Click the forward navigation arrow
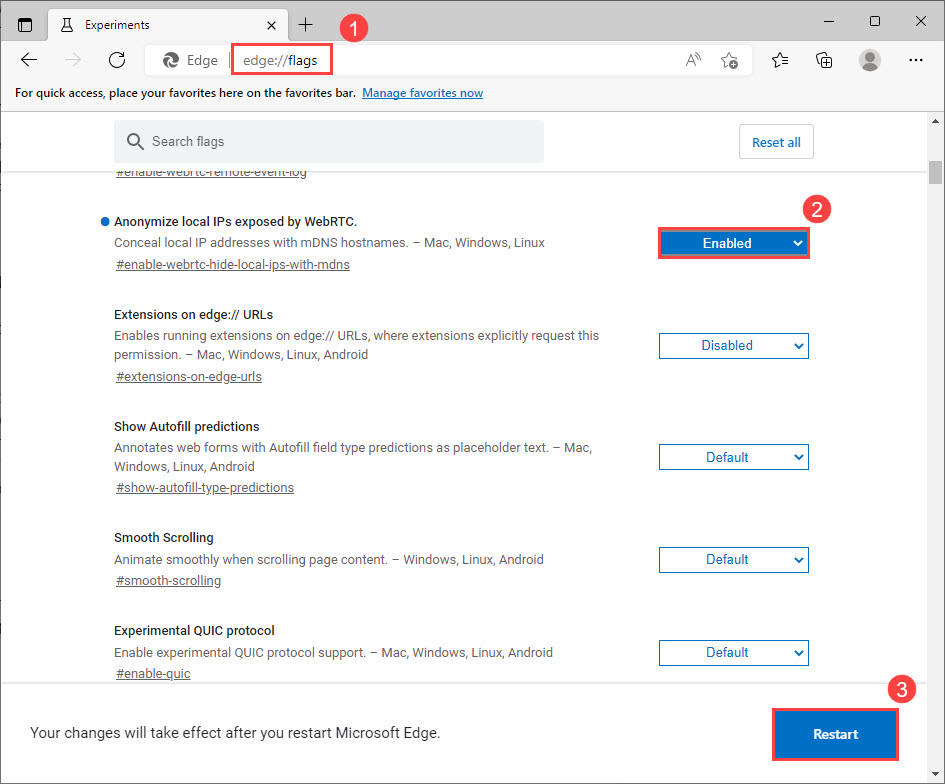Screen dimensions: 945x784 [x=73, y=60]
